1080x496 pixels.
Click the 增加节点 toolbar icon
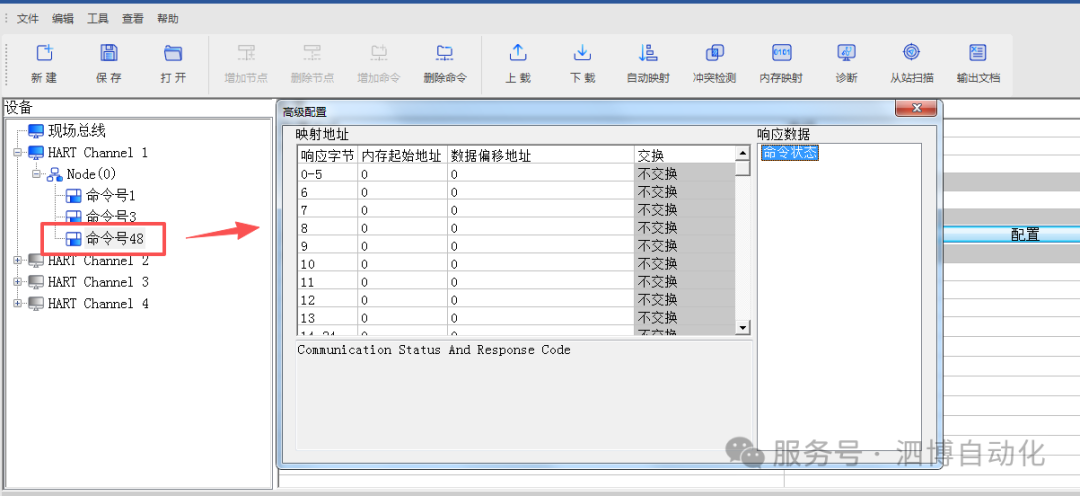click(x=246, y=53)
